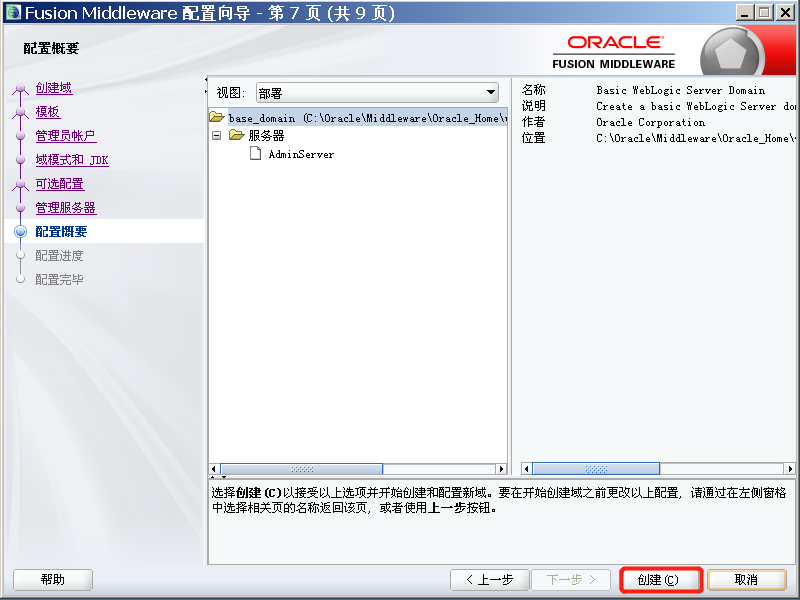This screenshot has width=800, height=600.
Task: Select the current 配置概要 step
Action: click(61, 232)
